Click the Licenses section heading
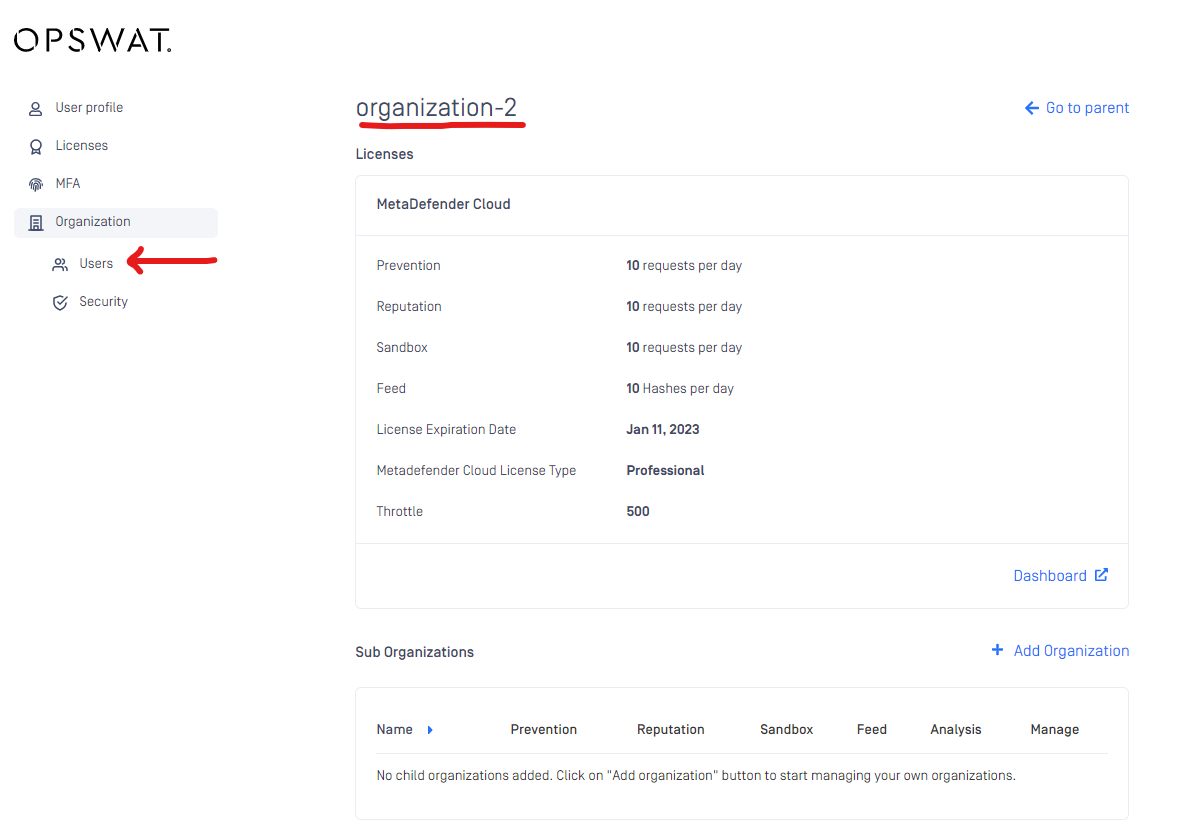The width and height of the screenshot is (1177, 835). click(x=384, y=154)
